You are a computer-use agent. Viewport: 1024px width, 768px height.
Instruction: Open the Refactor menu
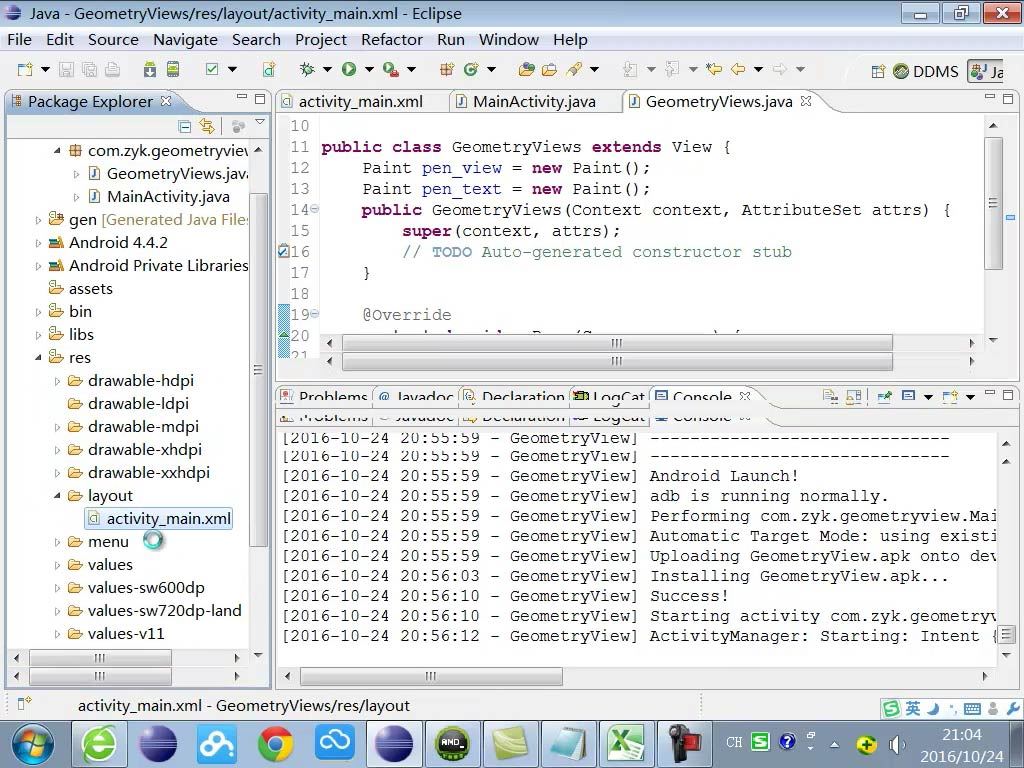(391, 40)
